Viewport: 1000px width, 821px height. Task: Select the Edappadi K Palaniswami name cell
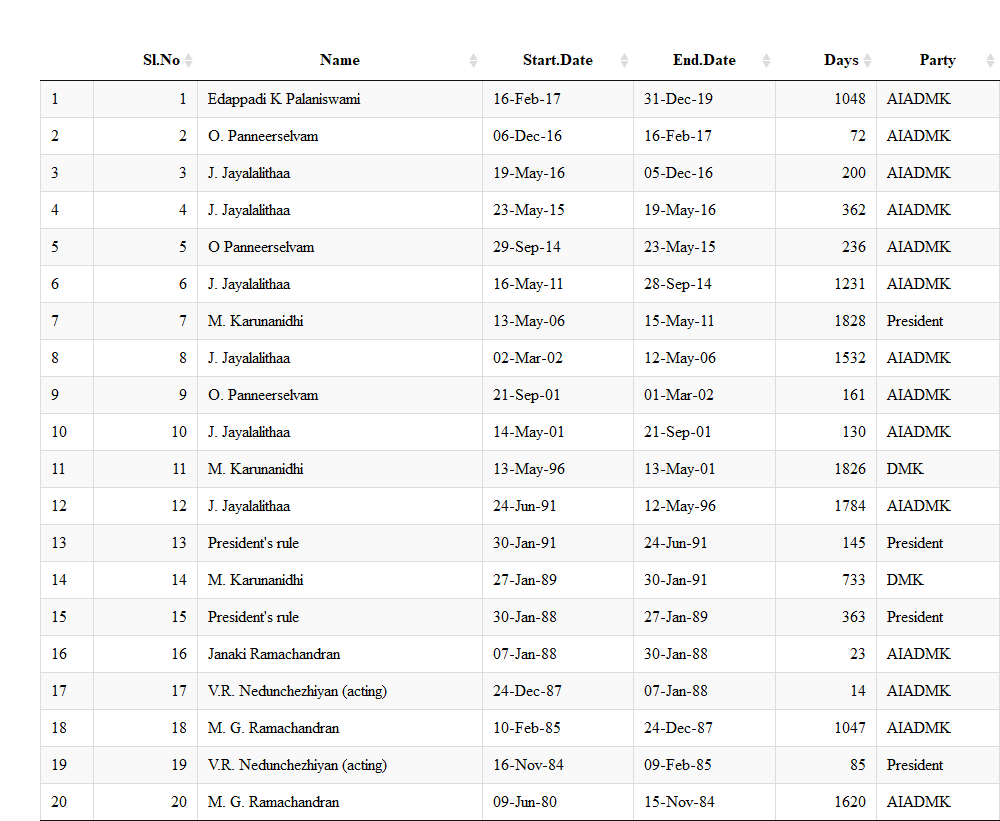tap(284, 99)
